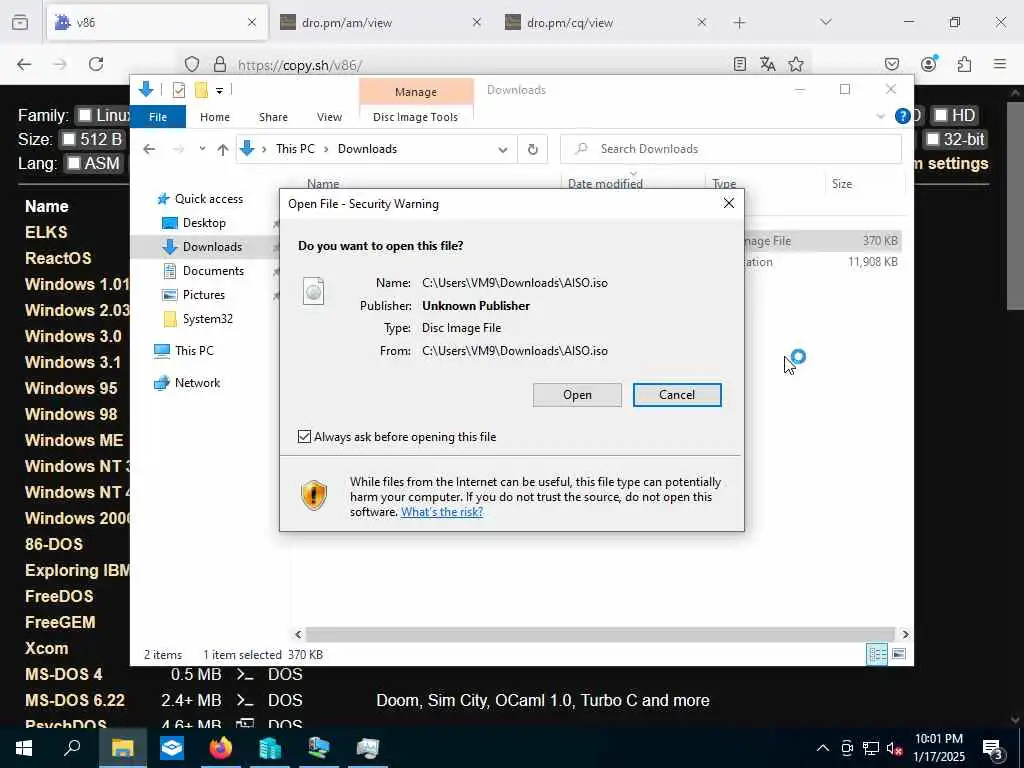Open the Firefox account icon
Image resolution: width=1024 pixels, height=768 pixels.
pyautogui.click(x=928, y=63)
